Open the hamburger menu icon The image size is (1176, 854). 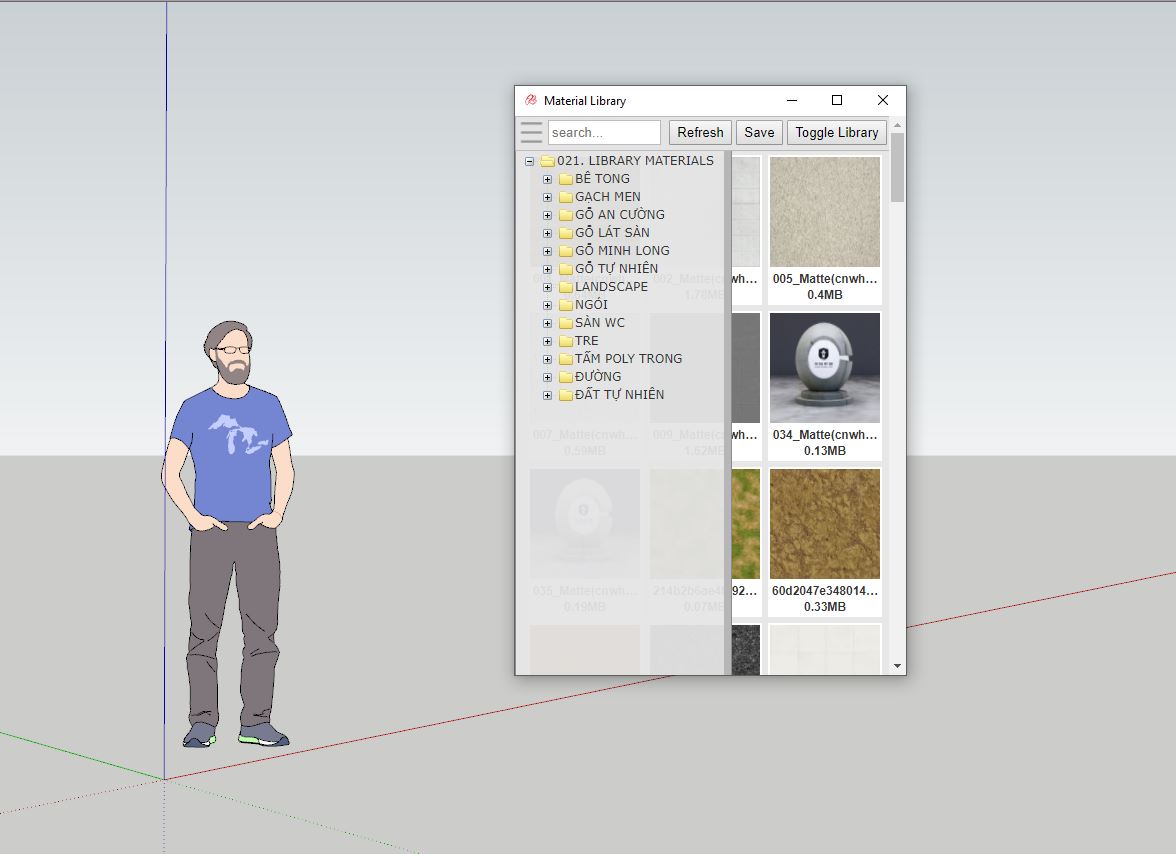coord(531,132)
